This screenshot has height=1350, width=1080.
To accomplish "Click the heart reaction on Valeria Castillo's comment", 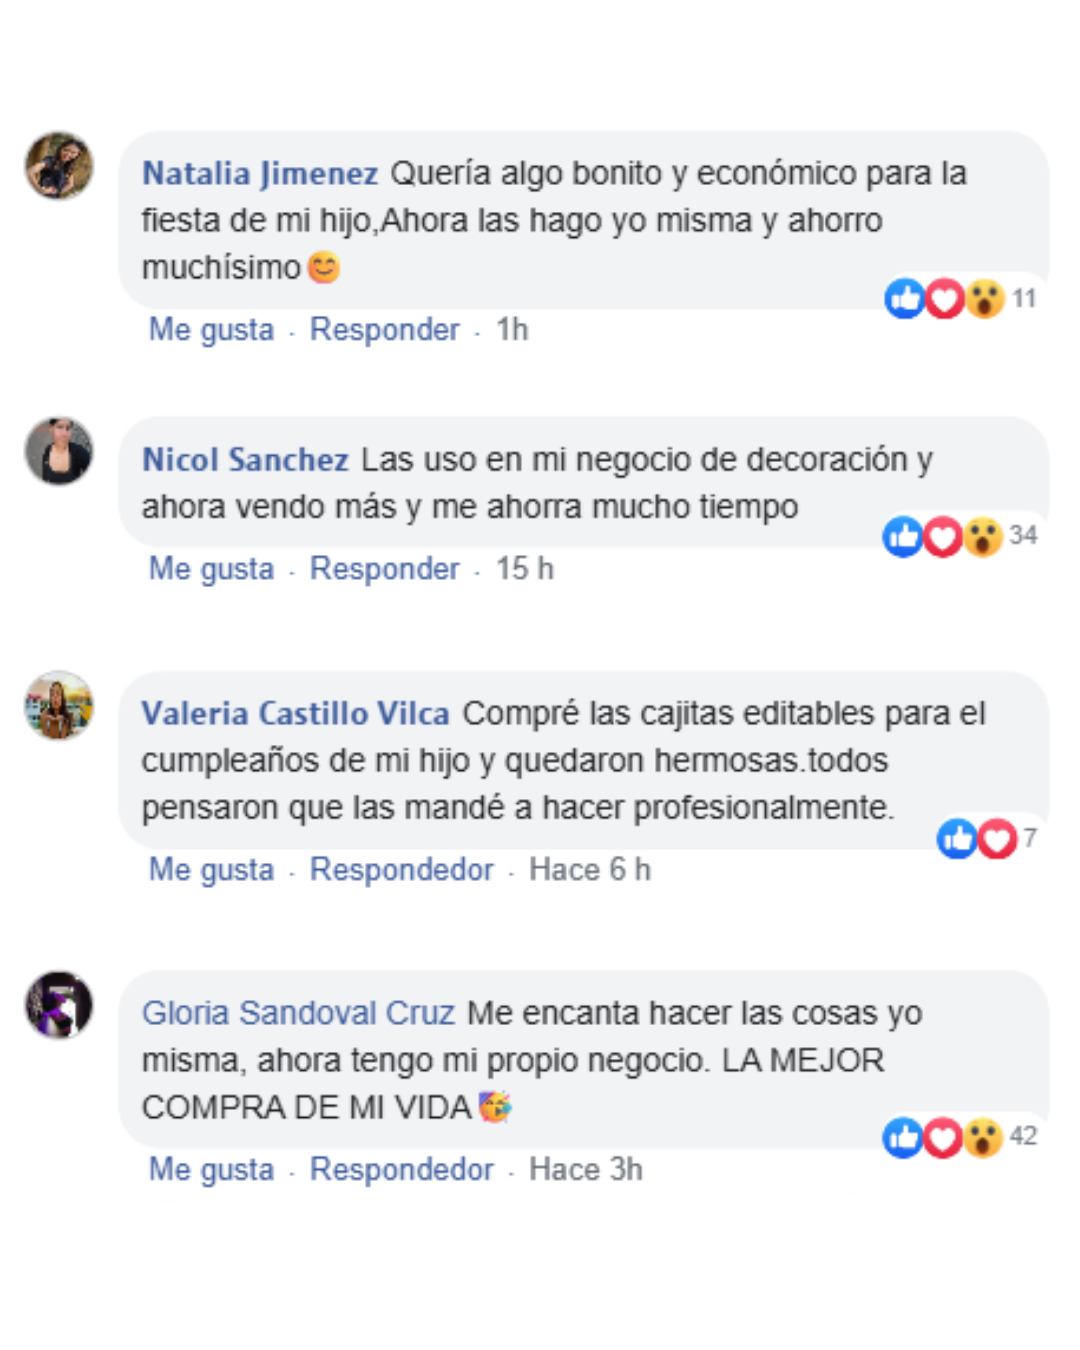I will click(997, 838).
